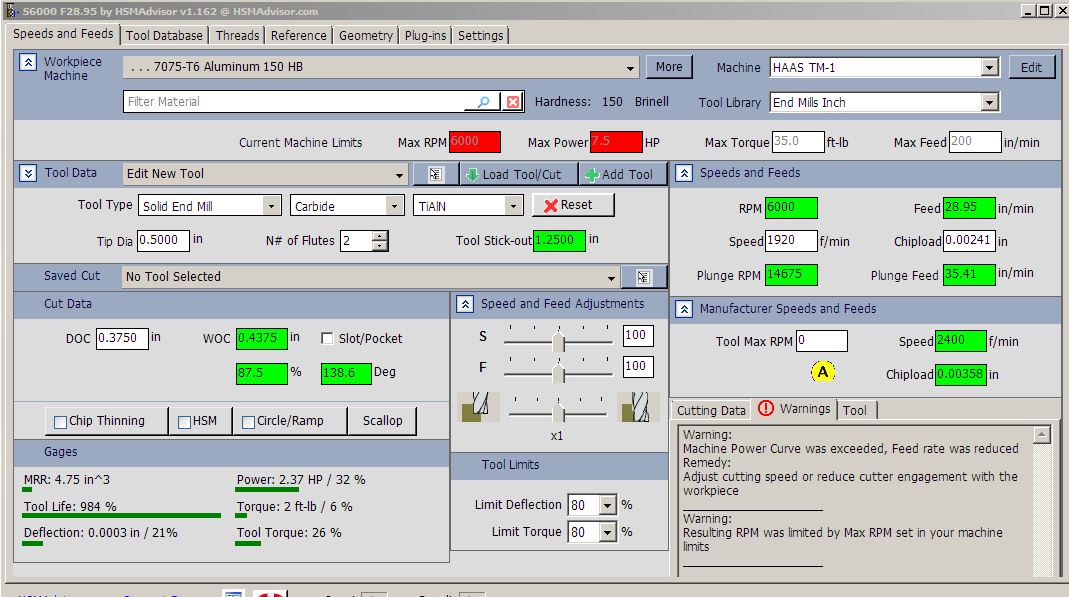The width and height of the screenshot is (1069, 597).
Task: Click the magnifier icon in Filter Material
Action: point(484,102)
